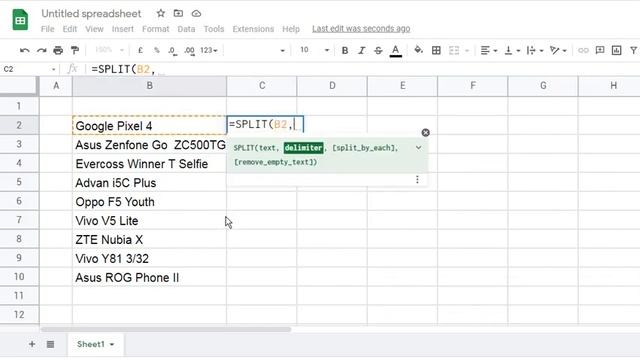
Task: Increase decimal places
Action: coord(189,51)
